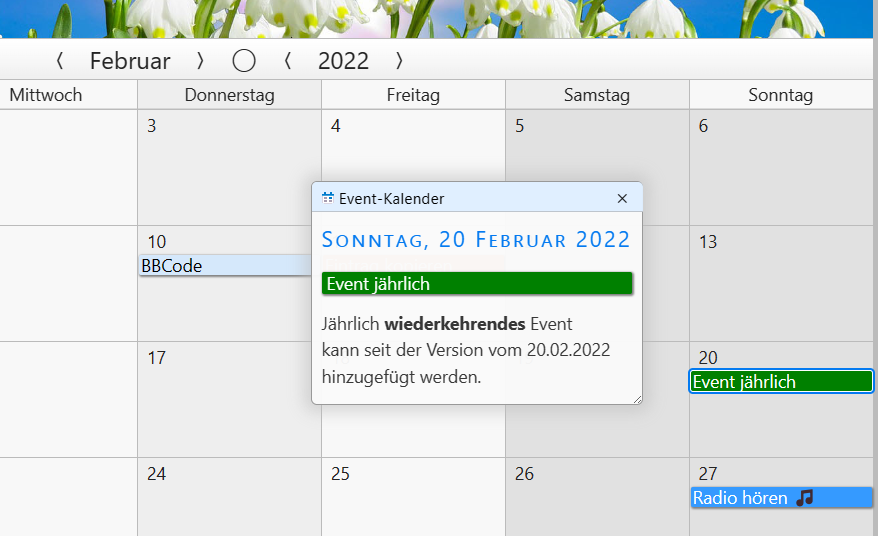Screen dimensions: 878x536
Task: Go to previous month arrow
Action: coord(60,61)
